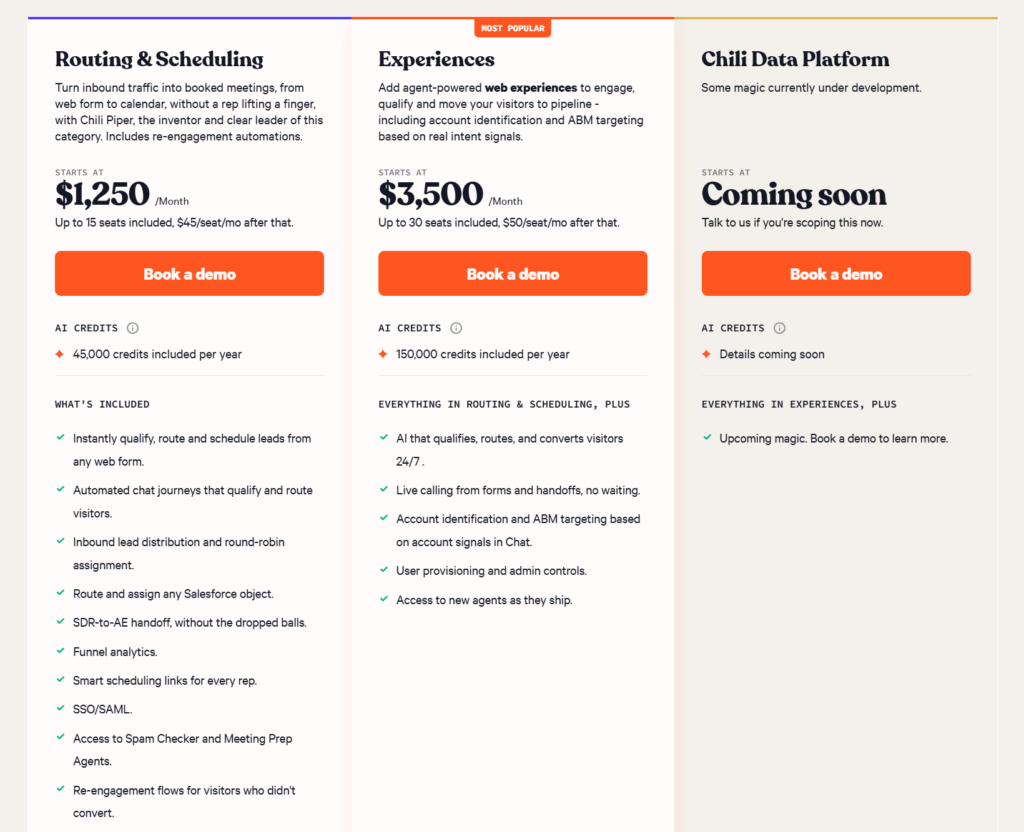Book a demo for Chili Data Platform
1024x832 pixels.
[836, 274]
